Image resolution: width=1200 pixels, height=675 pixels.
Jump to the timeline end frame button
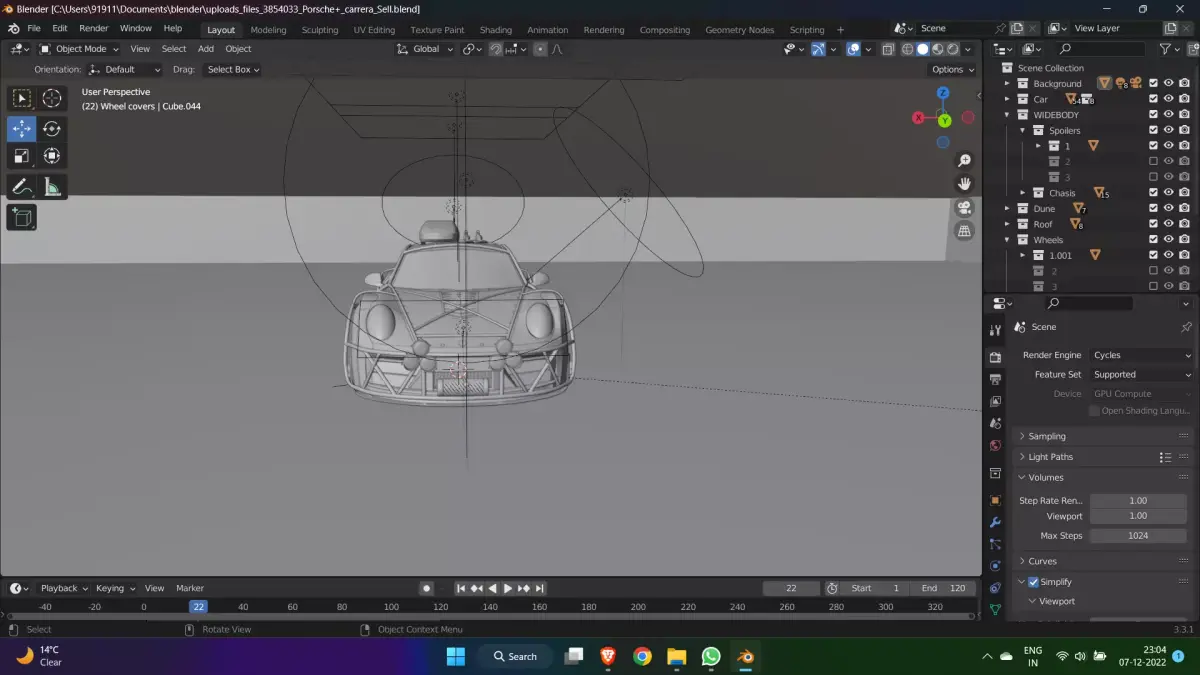(x=540, y=588)
